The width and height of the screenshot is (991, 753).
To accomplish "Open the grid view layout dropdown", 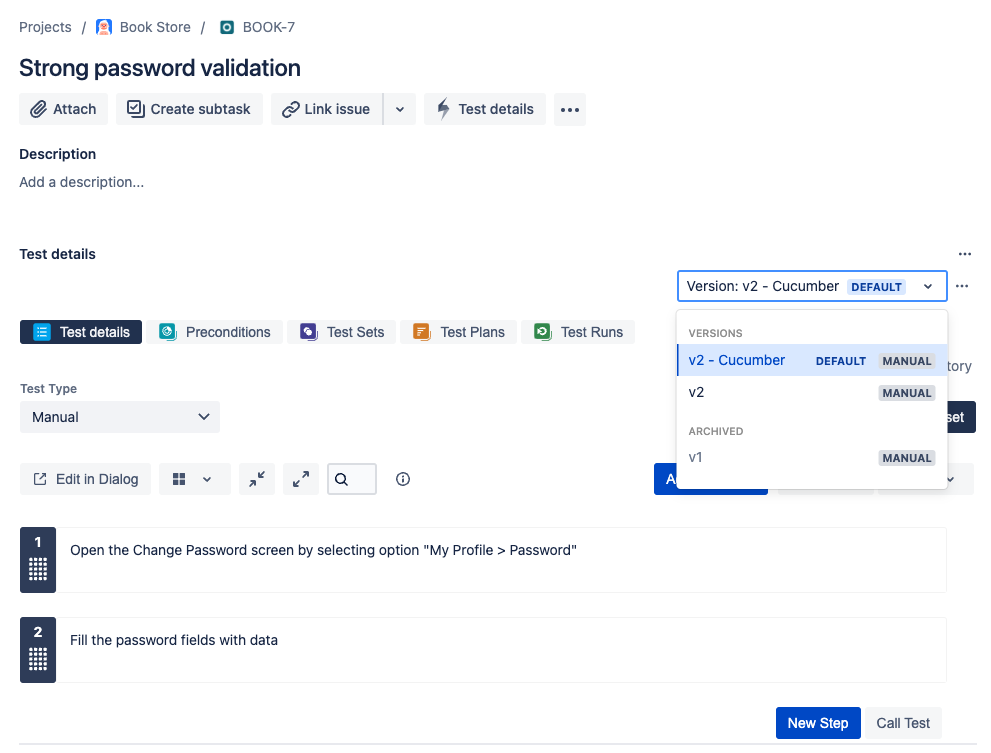I will coord(194,479).
